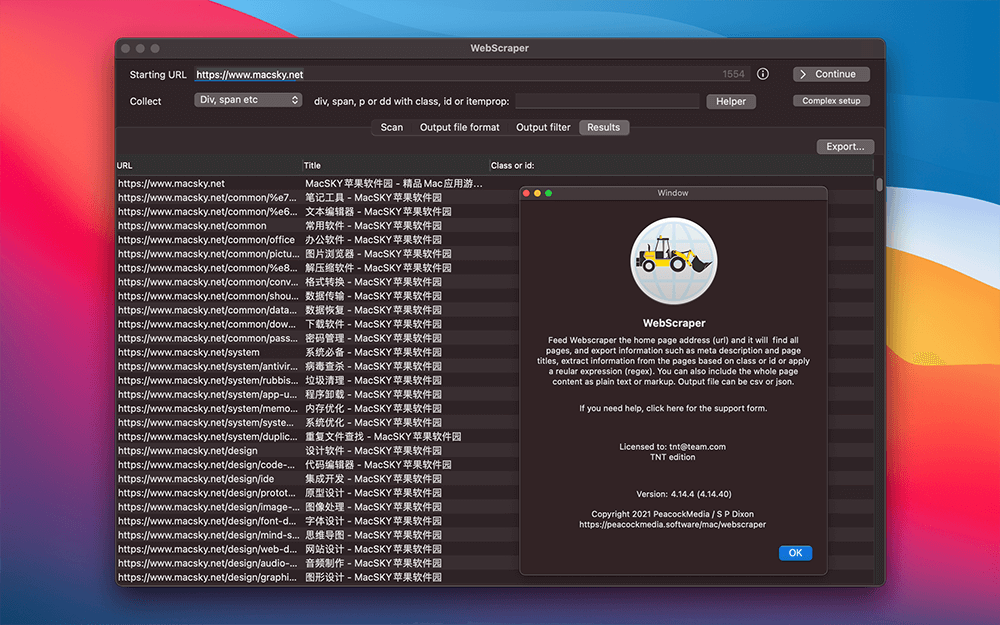Viewport: 1000px width, 625px height.
Task: Select the Results tab
Action: click(603, 128)
